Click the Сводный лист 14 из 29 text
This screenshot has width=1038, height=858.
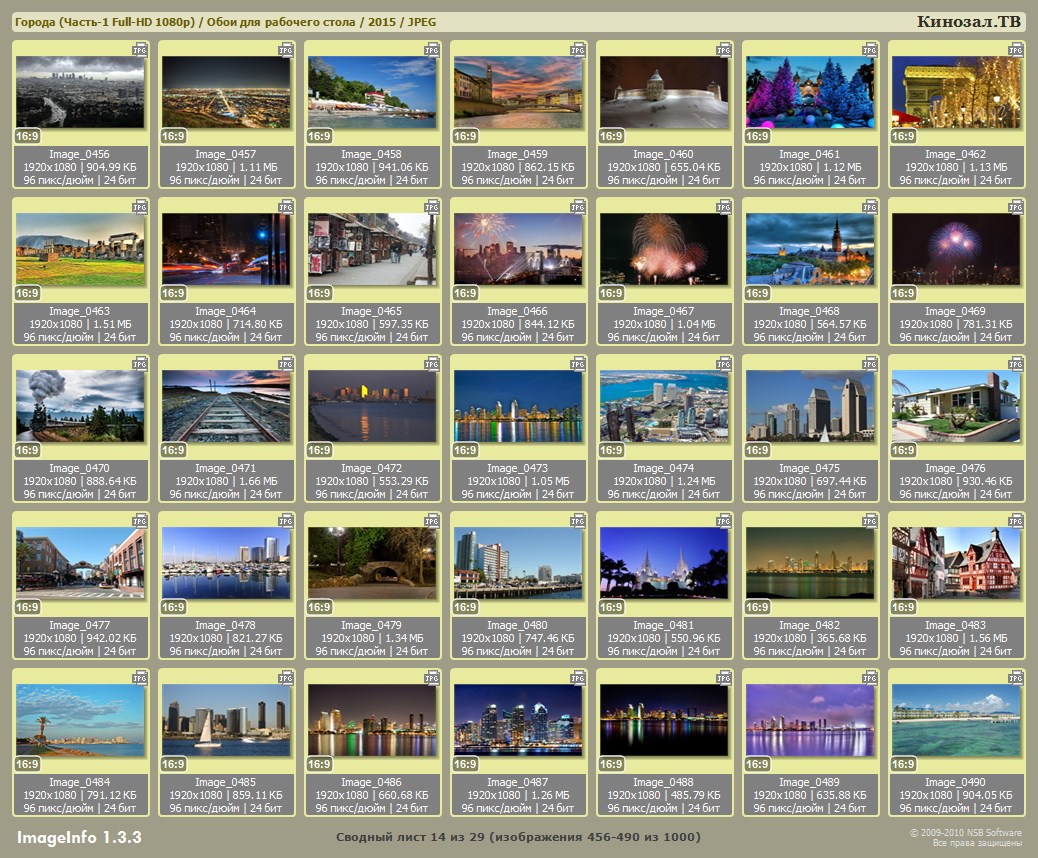tap(518, 837)
